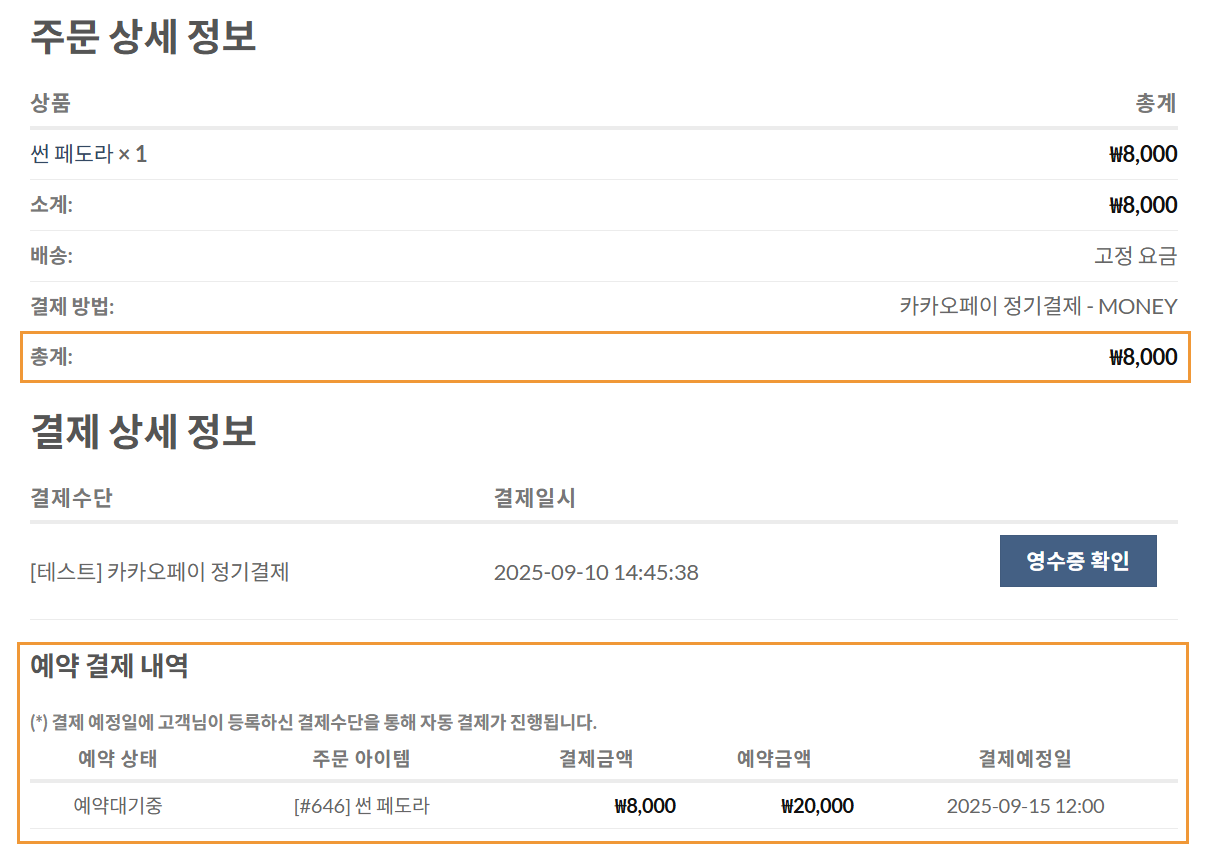
Task: Select the 예약 결제 내역 heading
Action: (x=110, y=666)
